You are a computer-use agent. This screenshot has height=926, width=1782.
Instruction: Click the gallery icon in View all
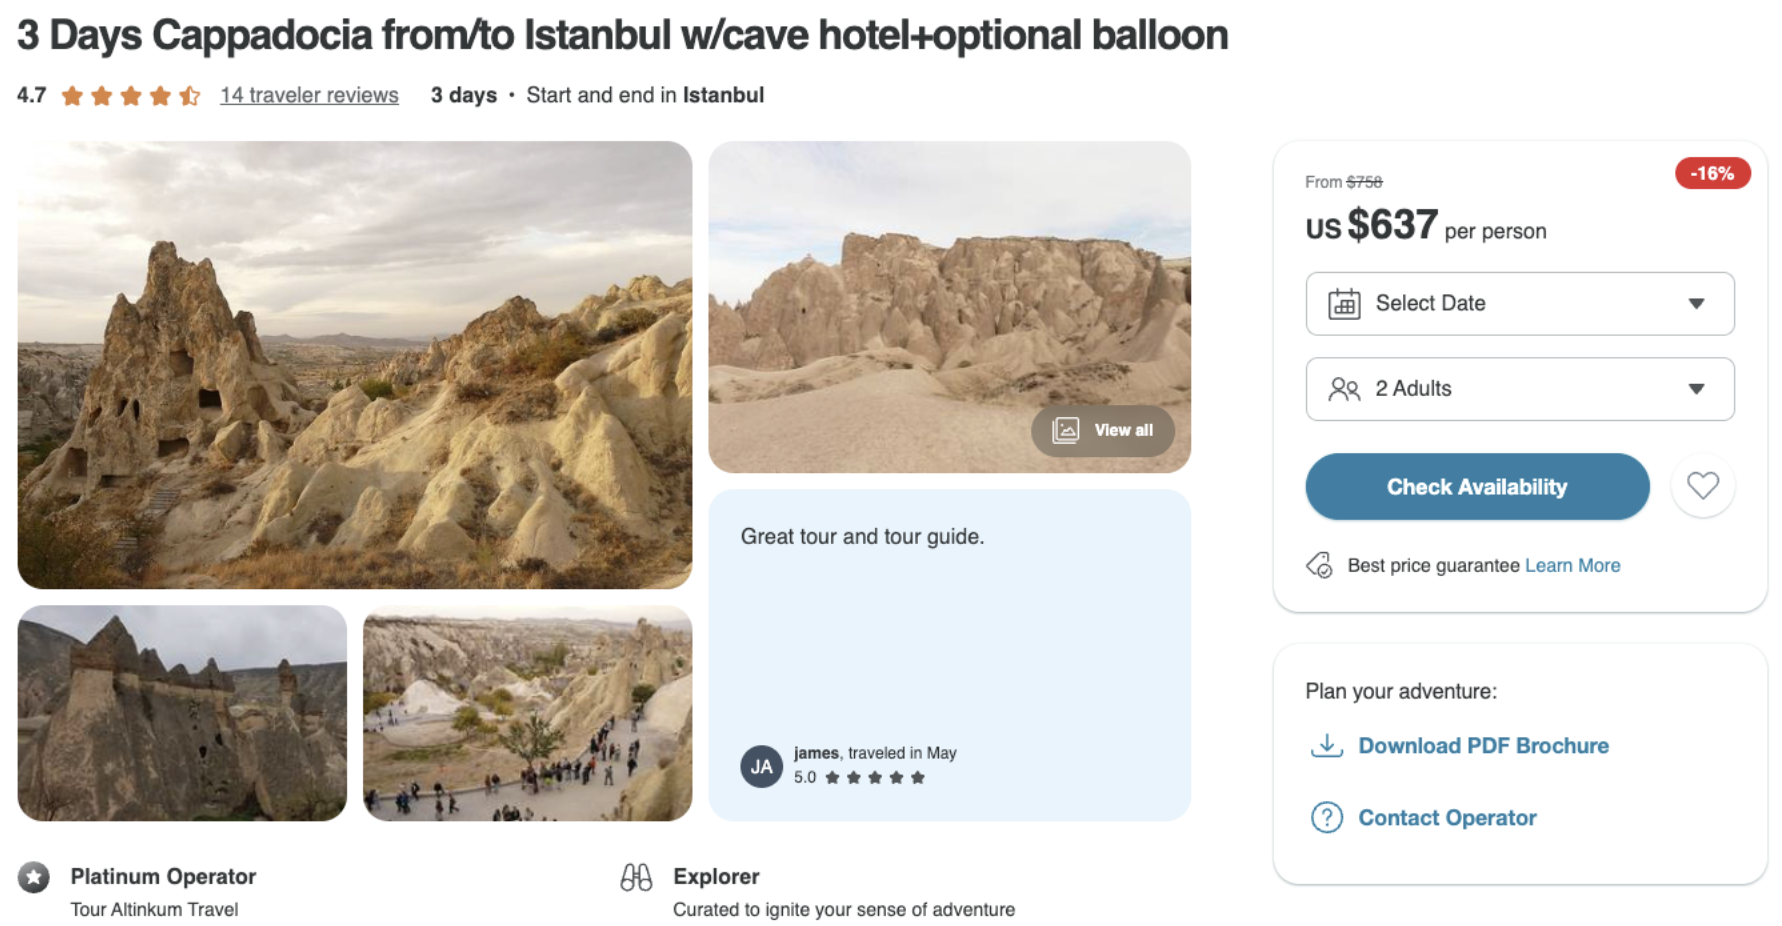click(x=1066, y=431)
